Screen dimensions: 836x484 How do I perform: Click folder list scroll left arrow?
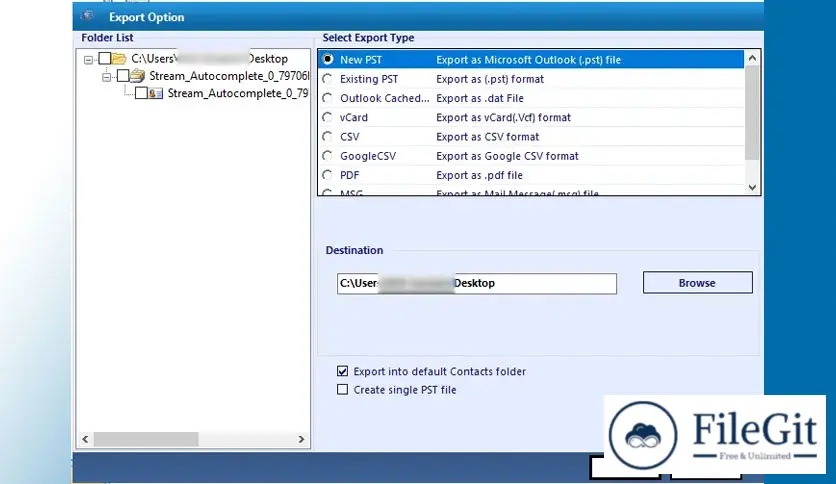tap(85, 439)
